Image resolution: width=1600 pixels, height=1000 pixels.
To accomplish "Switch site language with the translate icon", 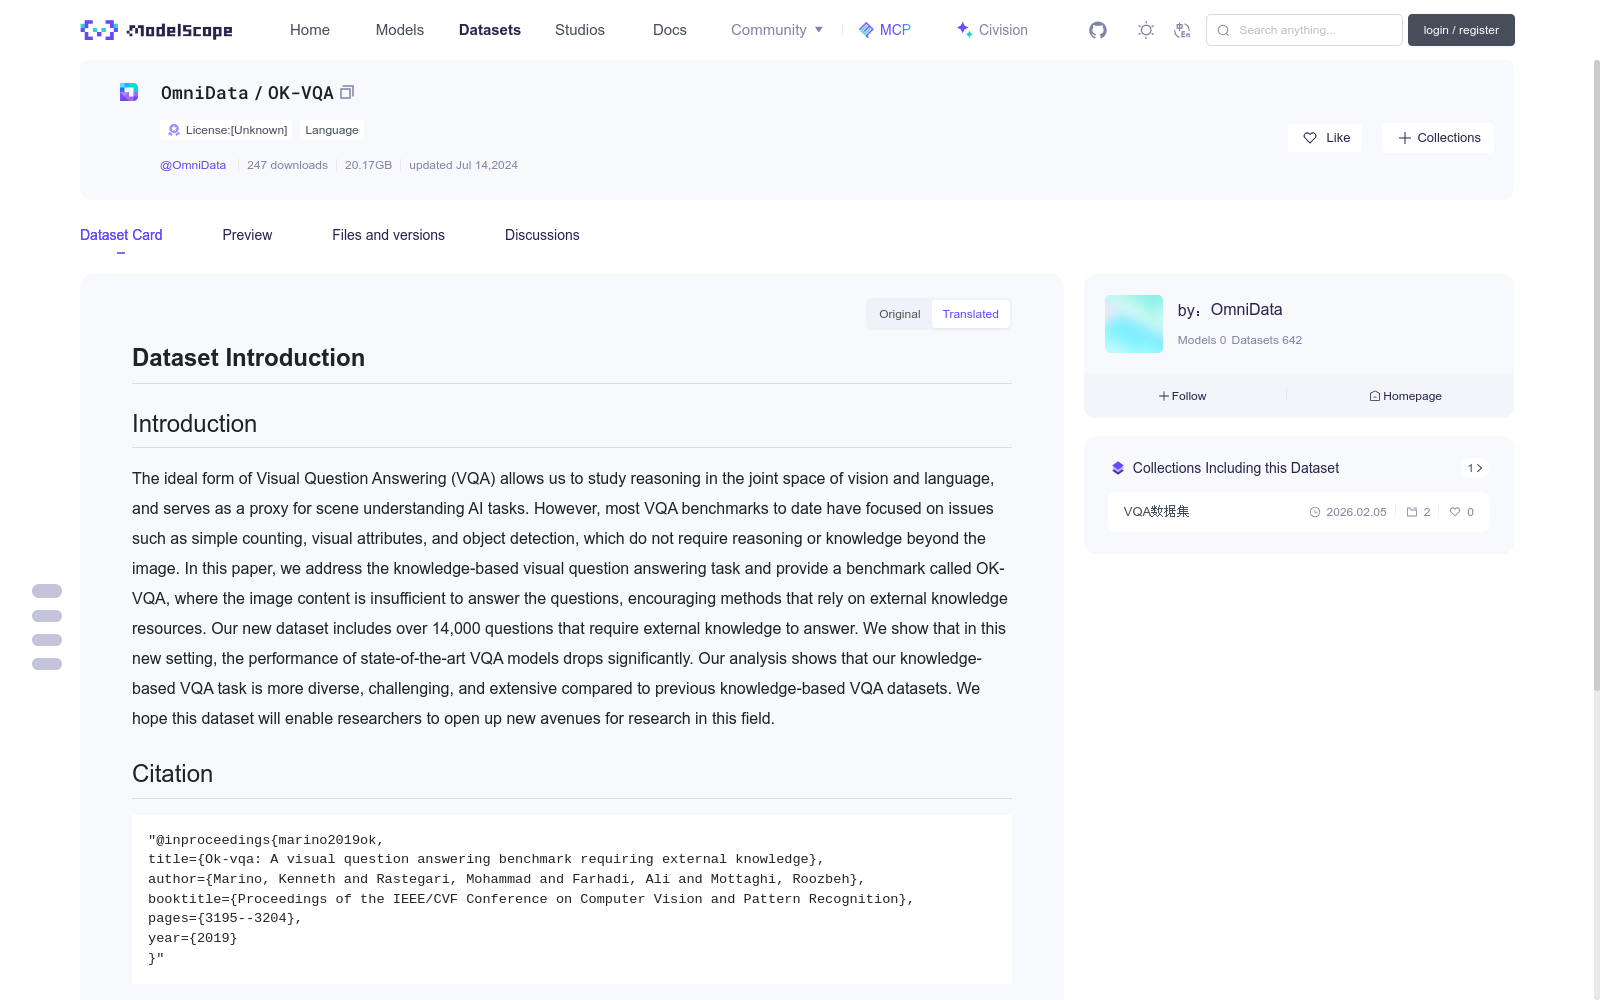I will pos(1182,30).
